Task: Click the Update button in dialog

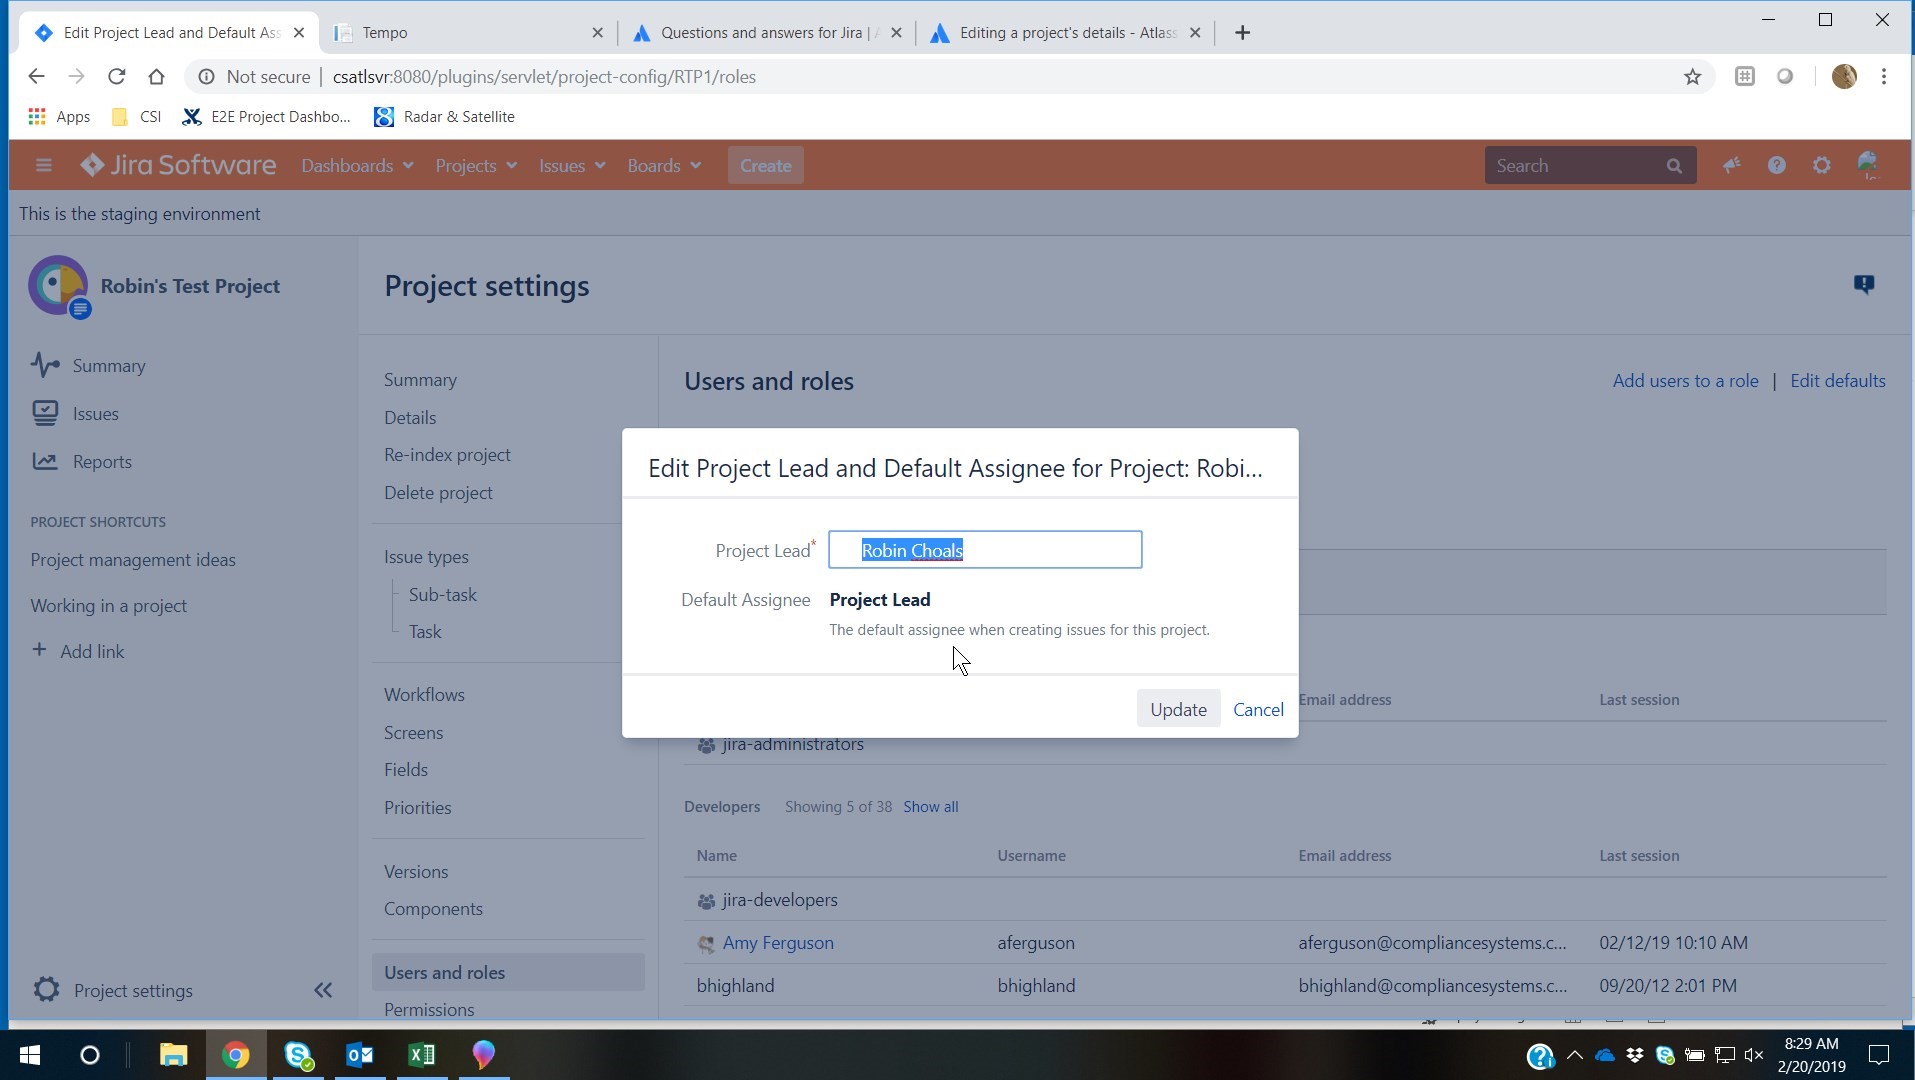Action: pyautogui.click(x=1178, y=709)
